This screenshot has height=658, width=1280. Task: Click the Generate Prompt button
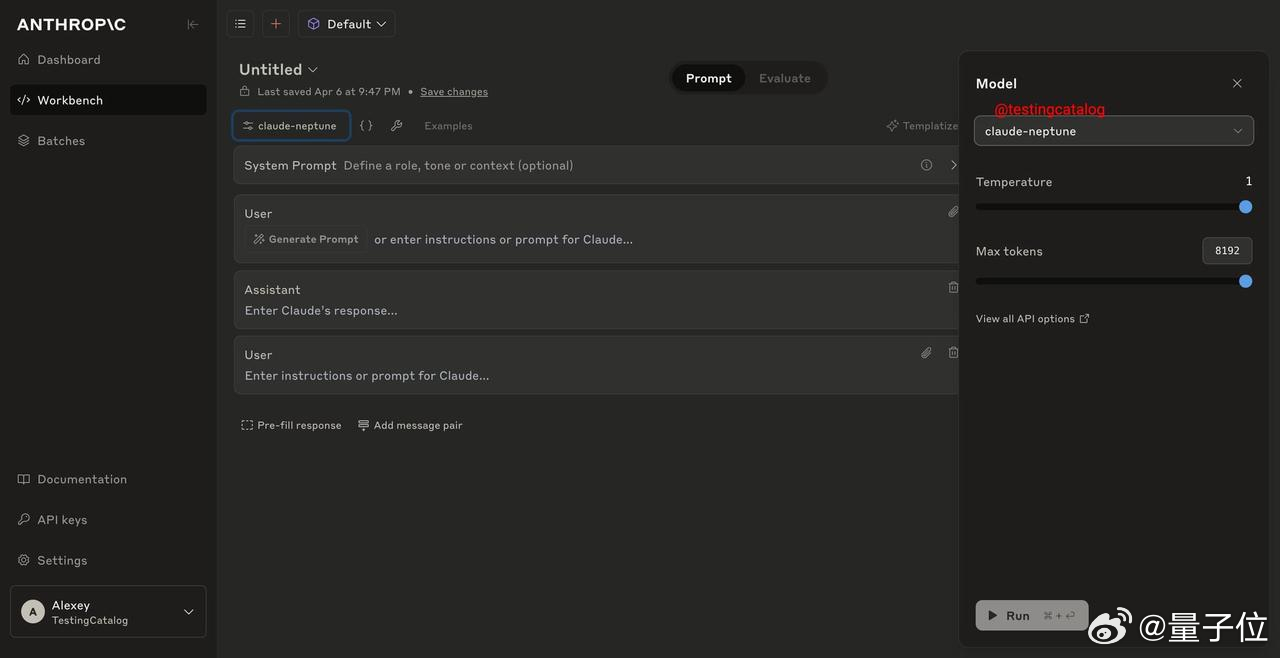(306, 239)
